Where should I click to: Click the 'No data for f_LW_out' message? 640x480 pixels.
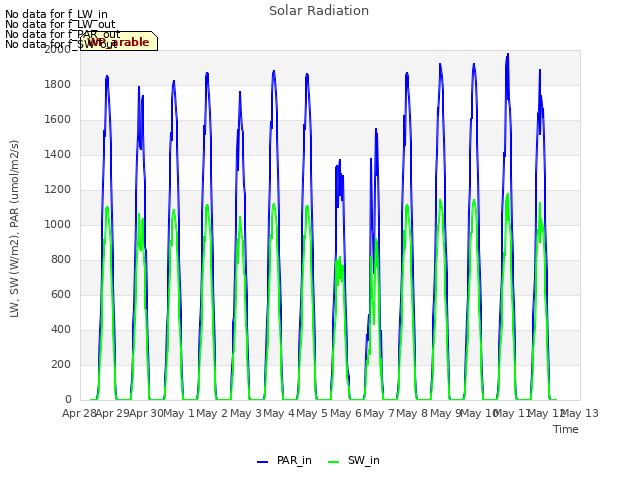click(60, 24)
